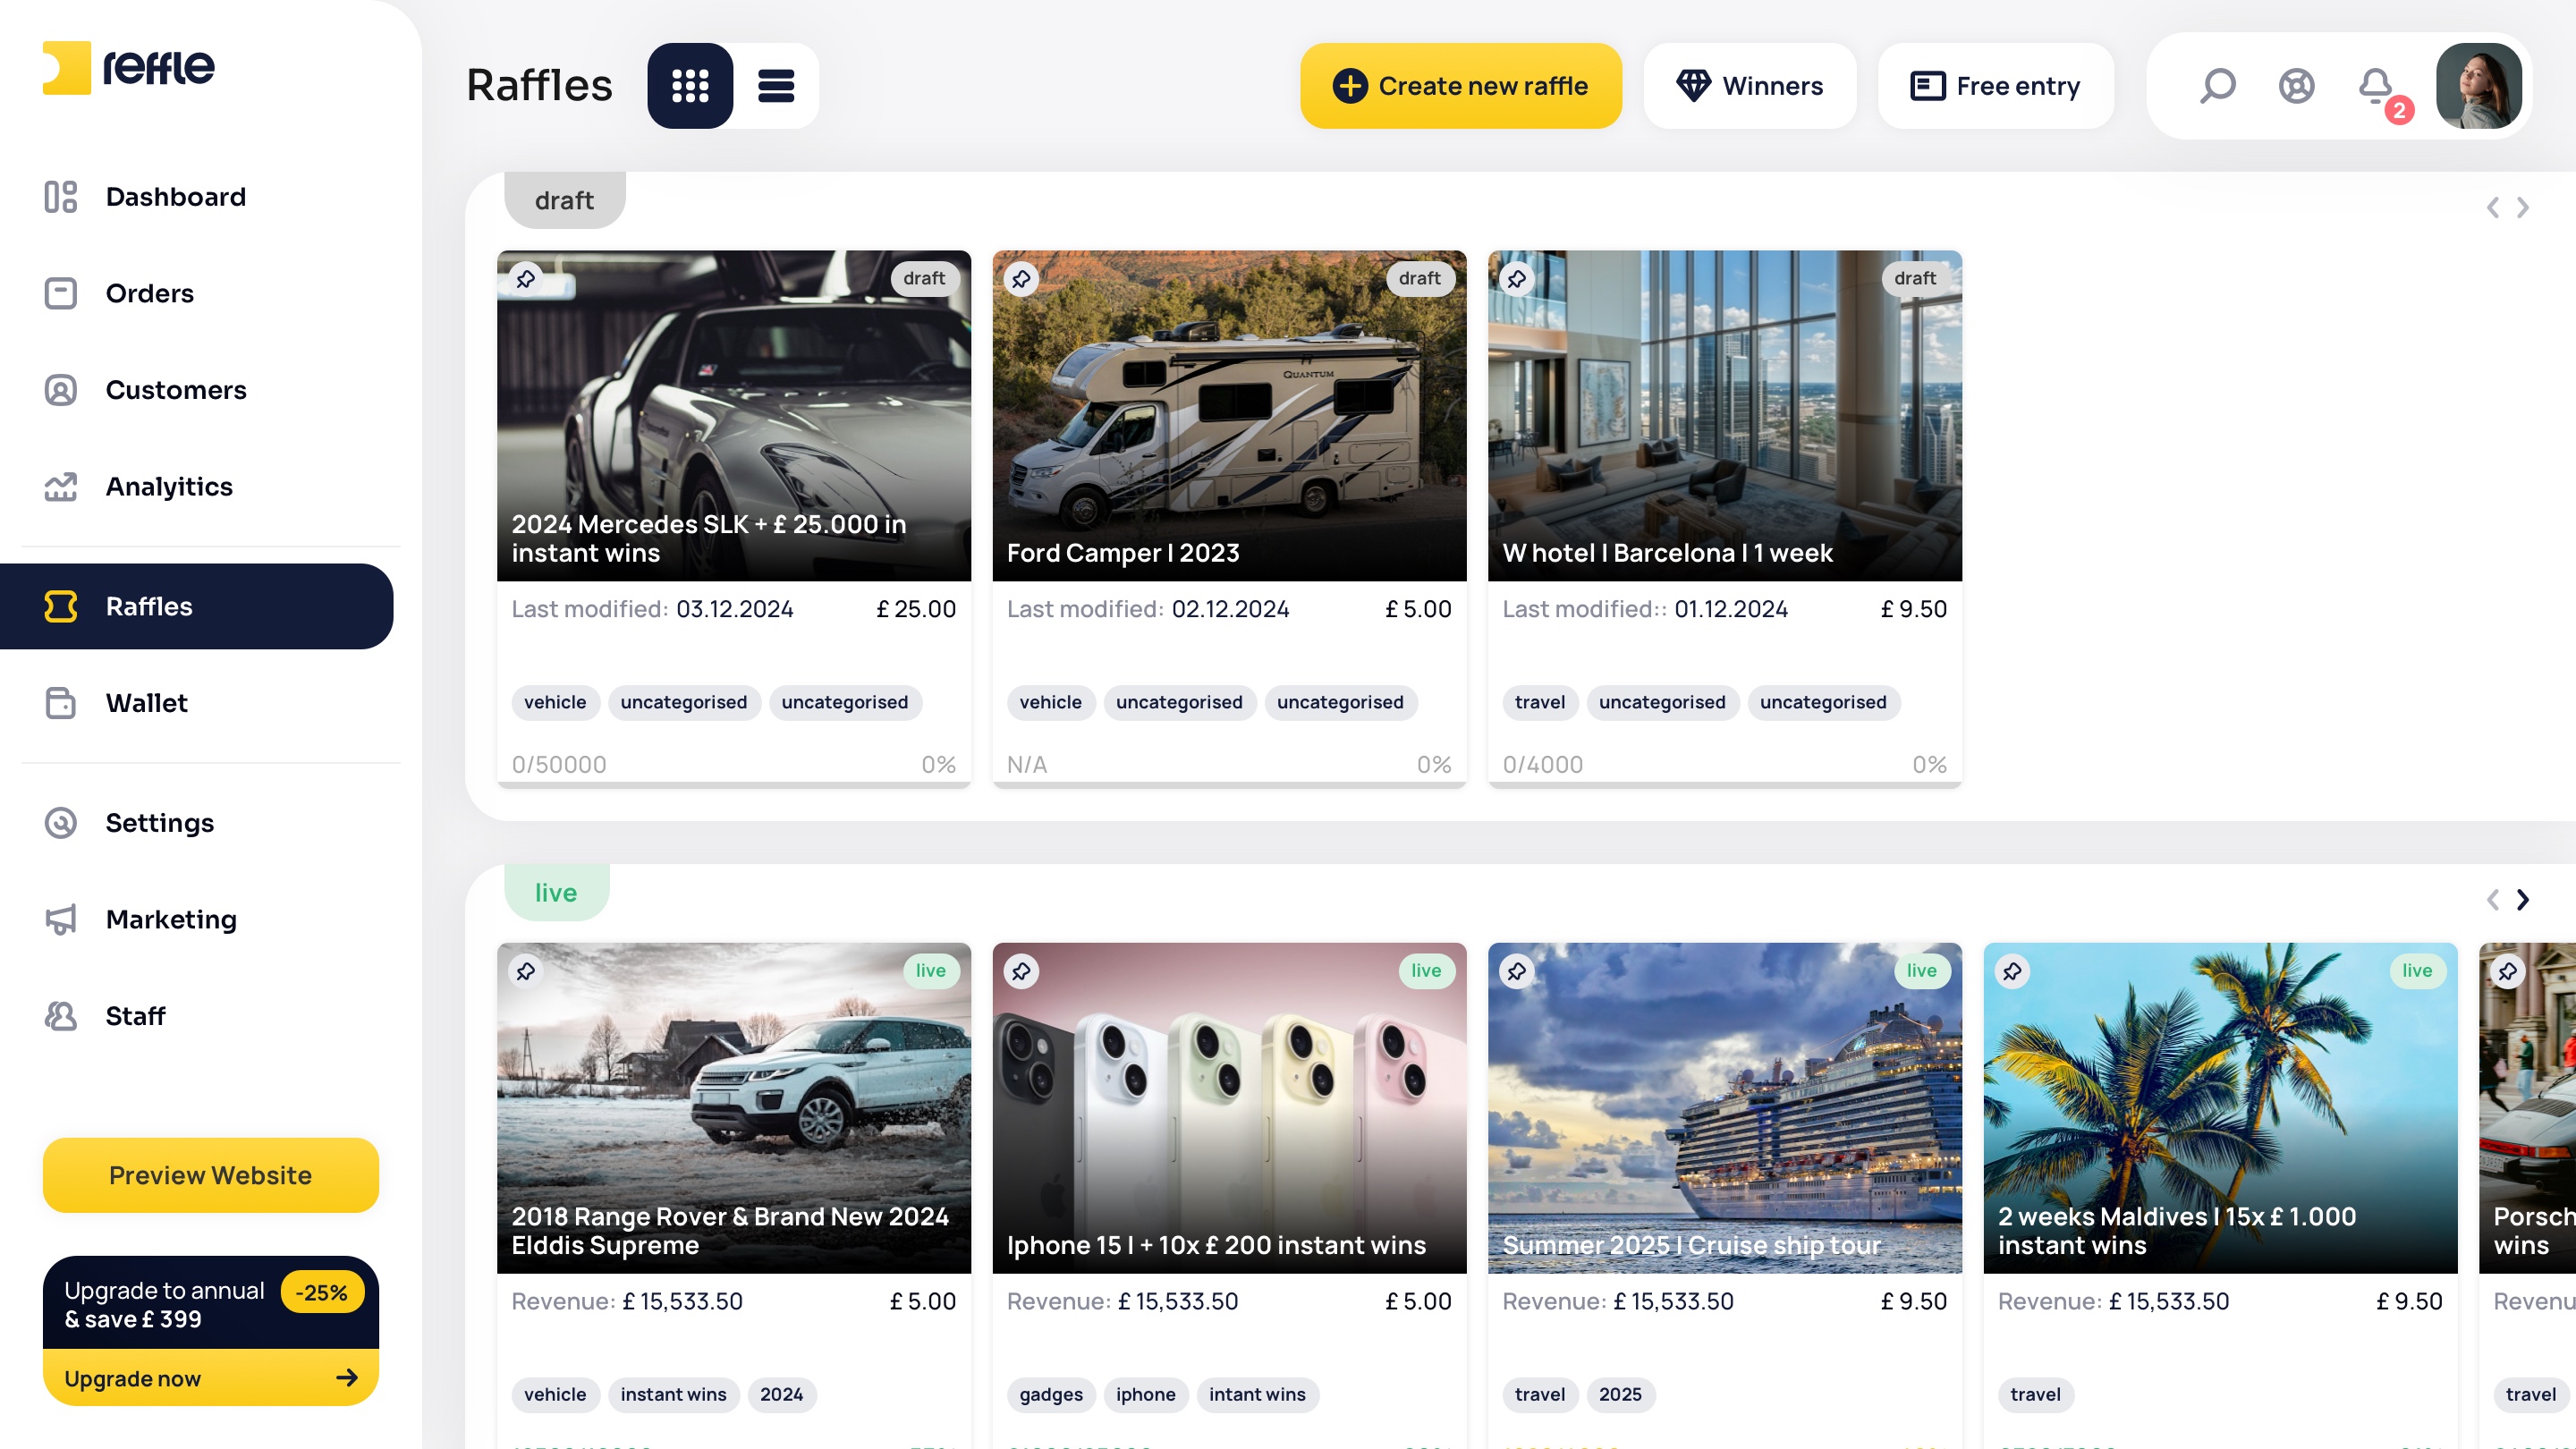The width and height of the screenshot is (2576, 1449).
Task: Click Upgrade now
Action: click(211, 1378)
